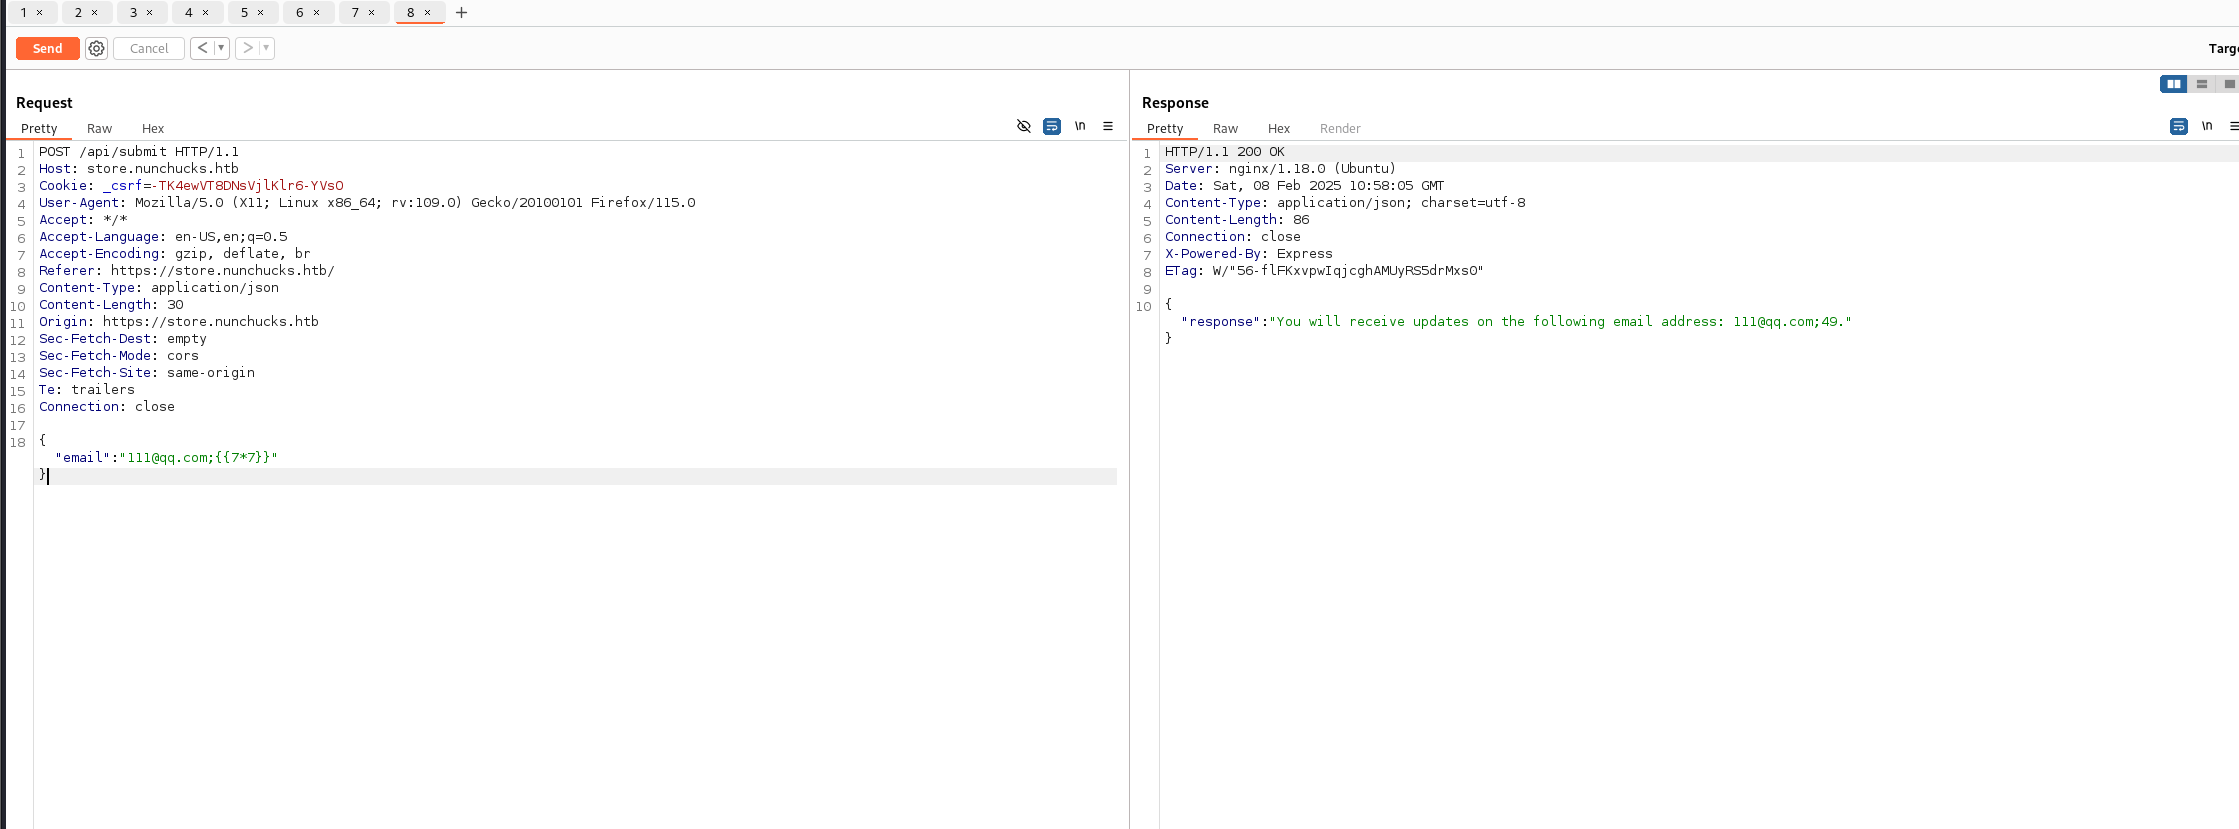
Task: Open Repeater request settings gear
Action: (96, 48)
